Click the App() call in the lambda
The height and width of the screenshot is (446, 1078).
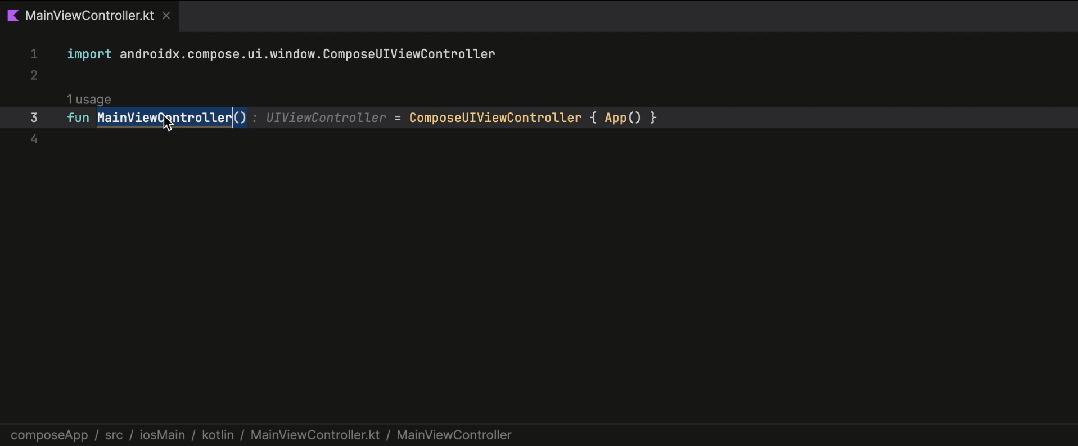[x=623, y=118]
